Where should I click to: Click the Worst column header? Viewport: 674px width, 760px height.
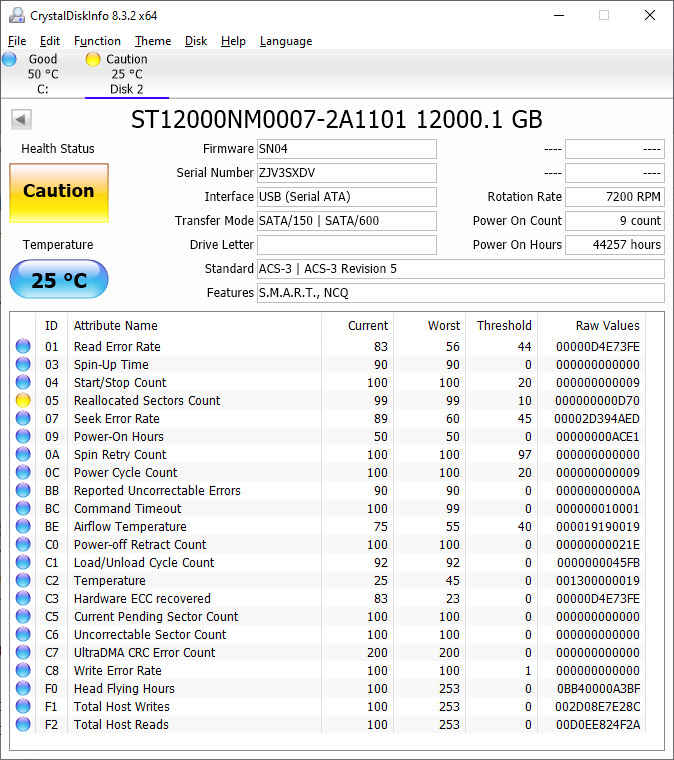(444, 326)
